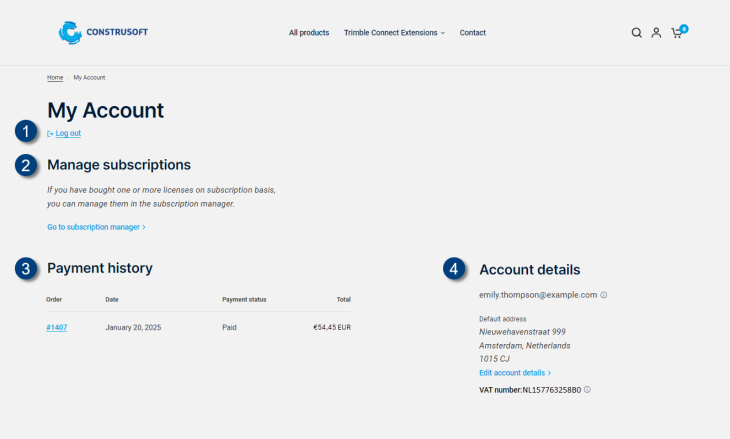The width and height of the screenshot is (730, 439).
Task: Click the Construsoft logo
Action: tap(103, 33)
